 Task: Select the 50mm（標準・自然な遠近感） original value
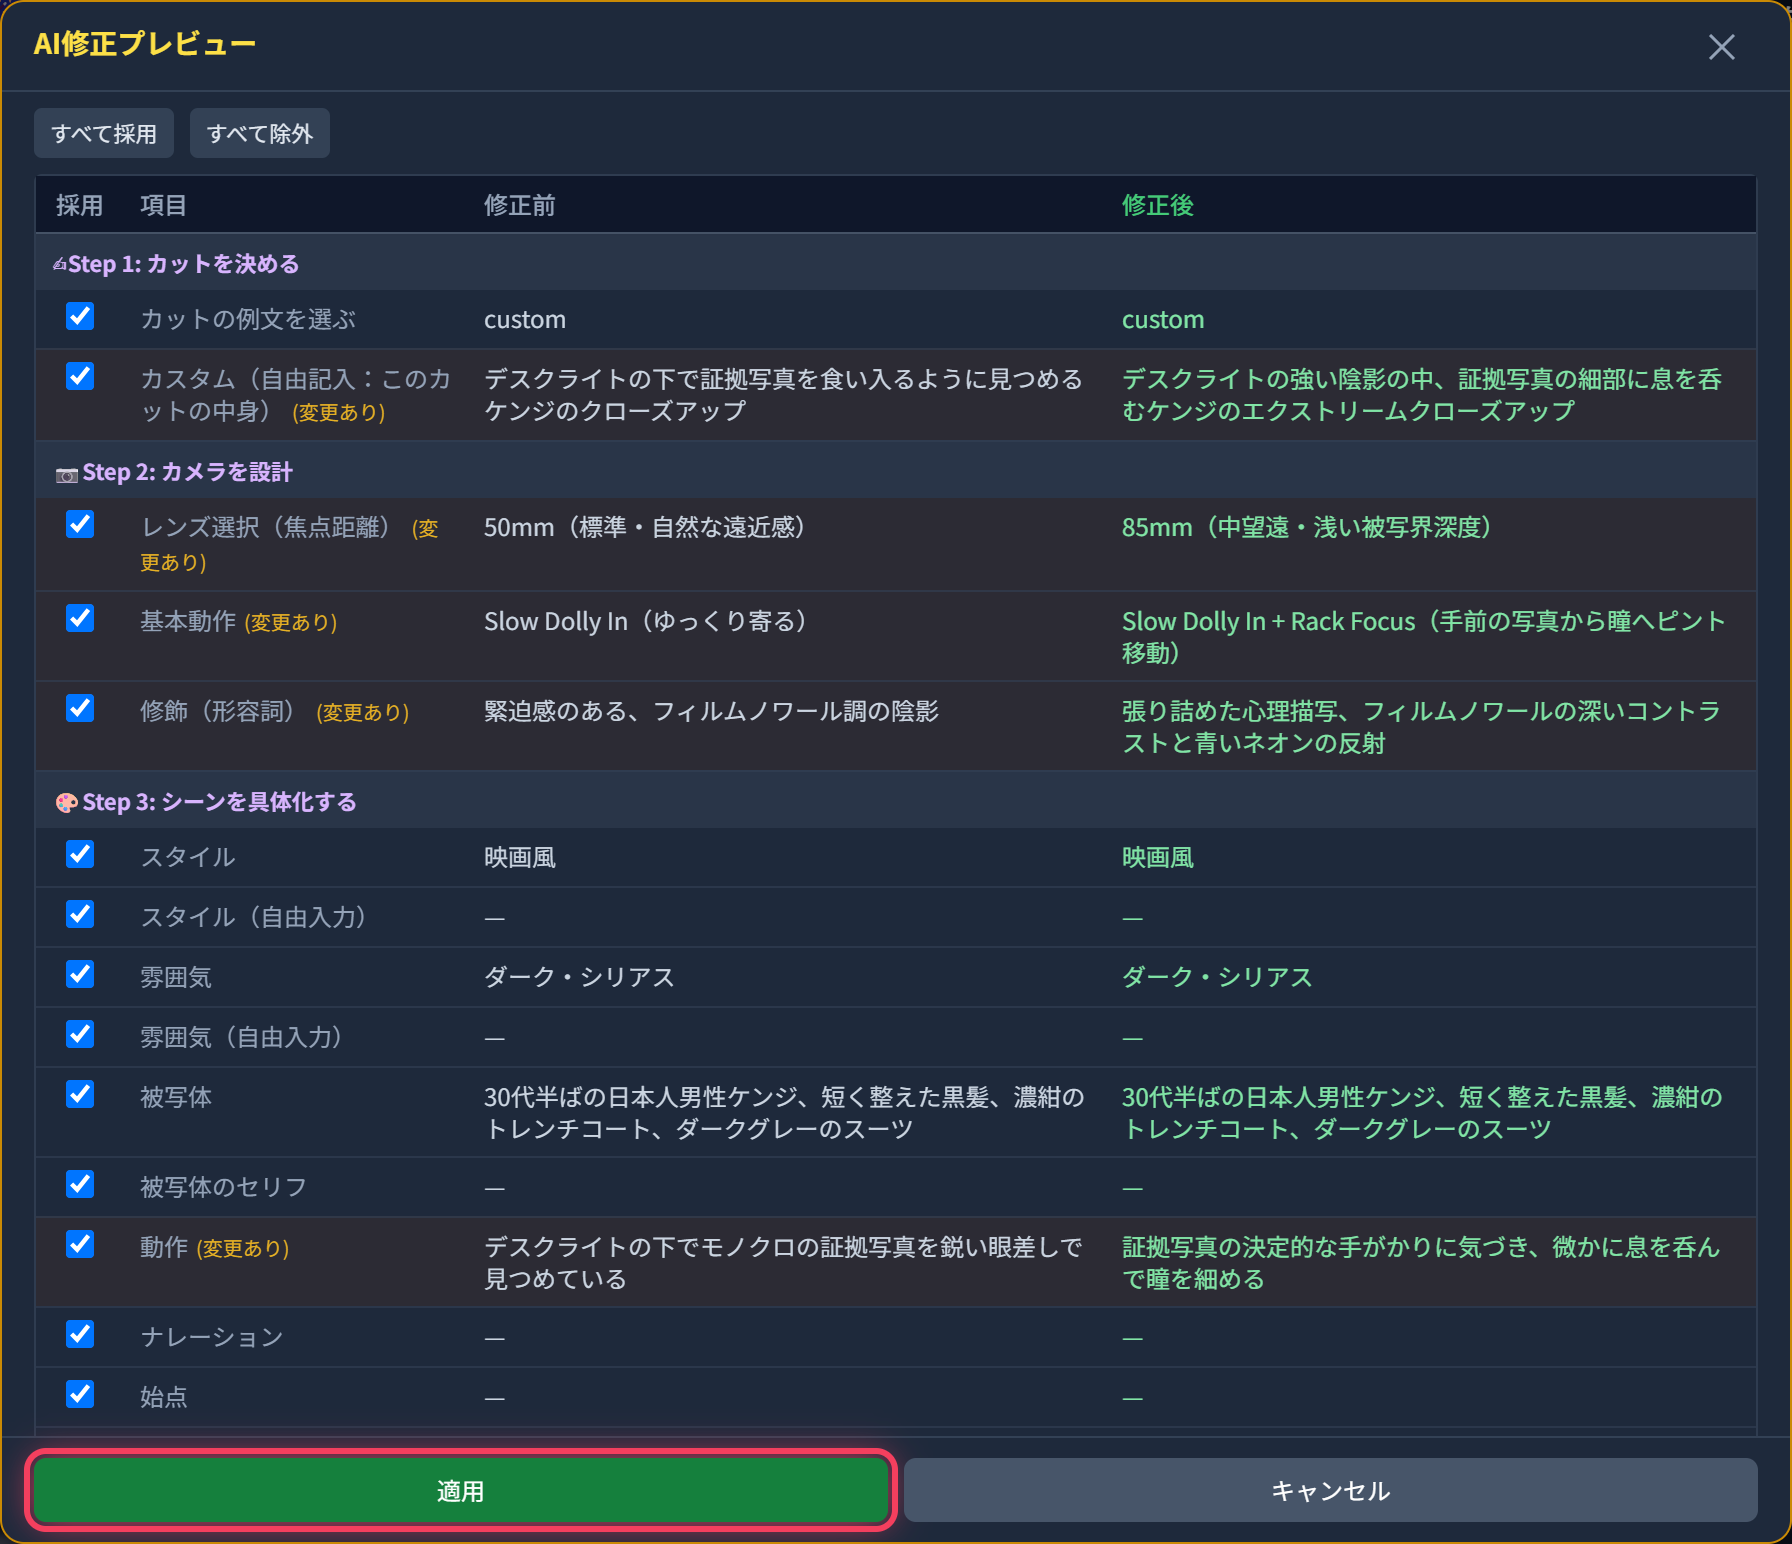pos(645,527)
